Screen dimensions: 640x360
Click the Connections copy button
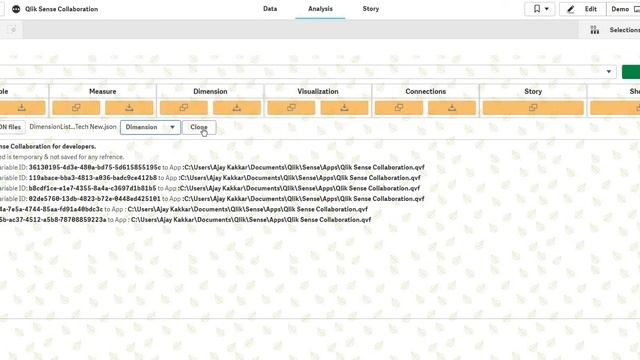399,108
